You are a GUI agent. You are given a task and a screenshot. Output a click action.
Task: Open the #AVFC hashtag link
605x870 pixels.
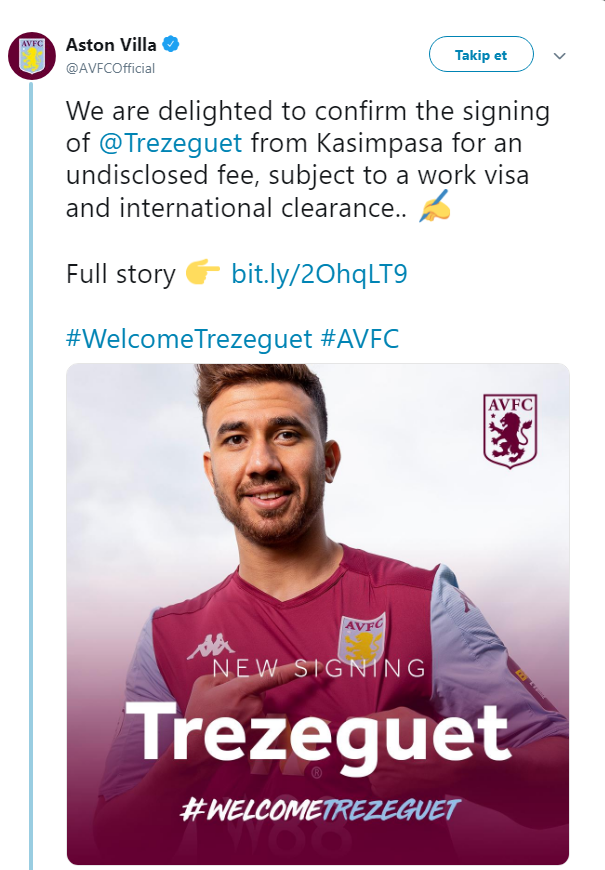360,338
